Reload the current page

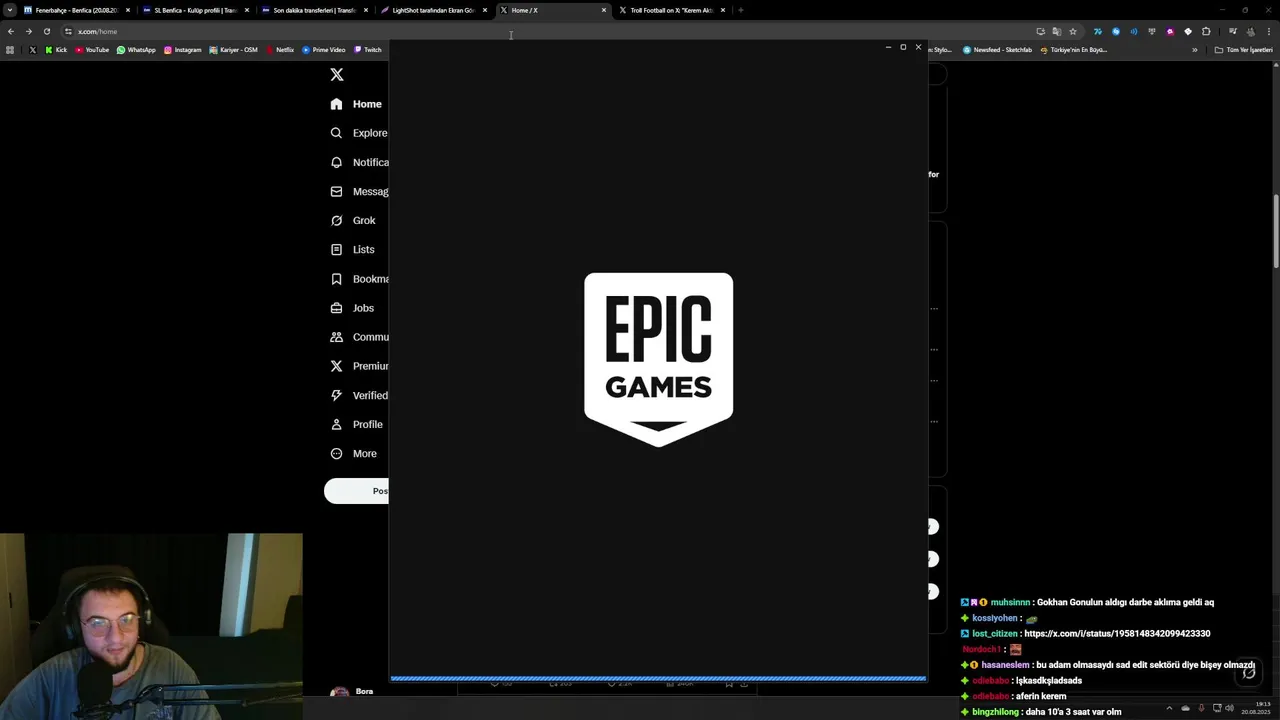coord(46,31)
